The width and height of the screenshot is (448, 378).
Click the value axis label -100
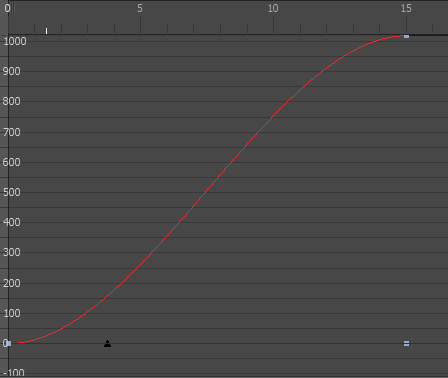(14, 373)
